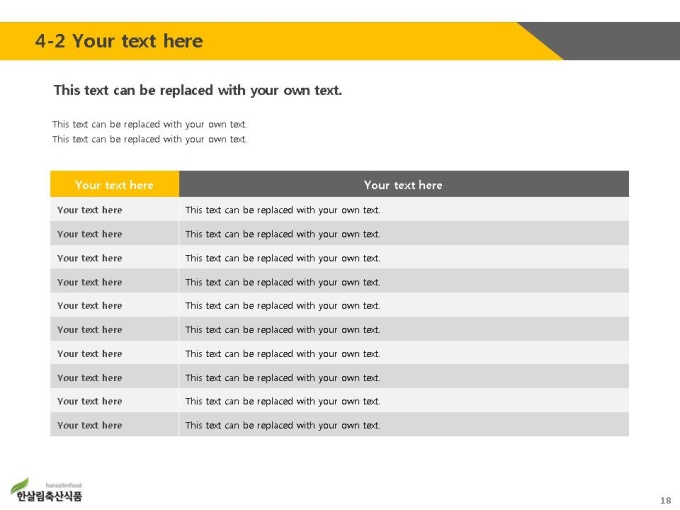Click the Korean 한살림축산식품 logo text
The width and height of the screenshot is (680, 510).
pos(49,496)
